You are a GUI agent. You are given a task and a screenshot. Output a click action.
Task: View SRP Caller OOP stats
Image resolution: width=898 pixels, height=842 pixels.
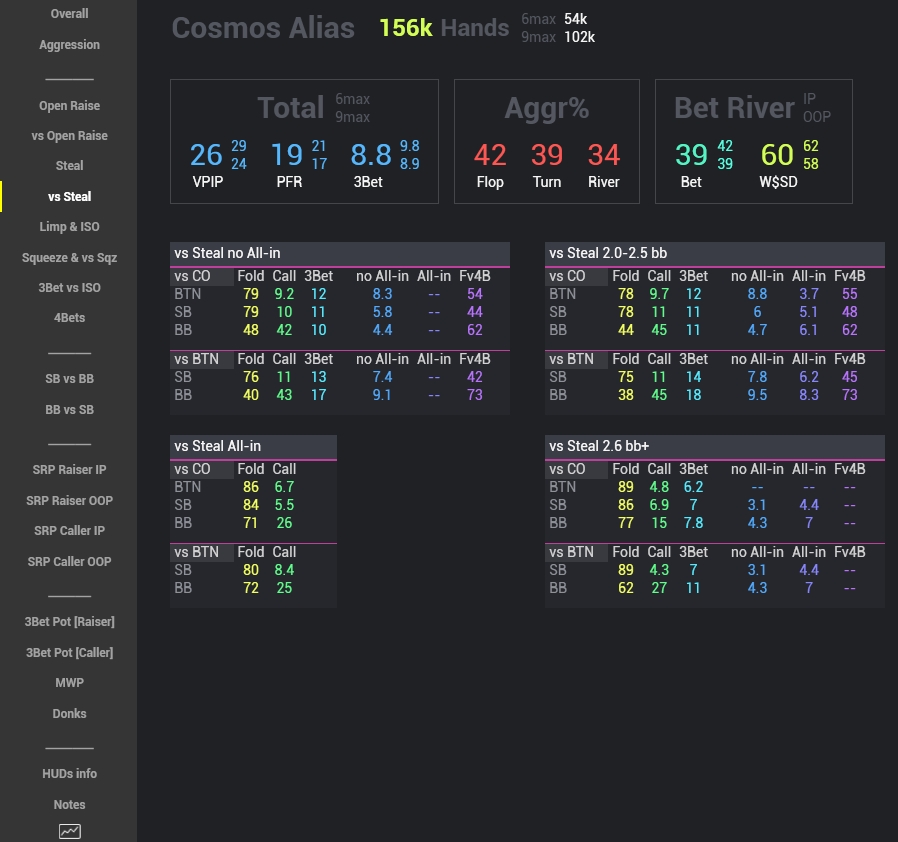(69, 561)
